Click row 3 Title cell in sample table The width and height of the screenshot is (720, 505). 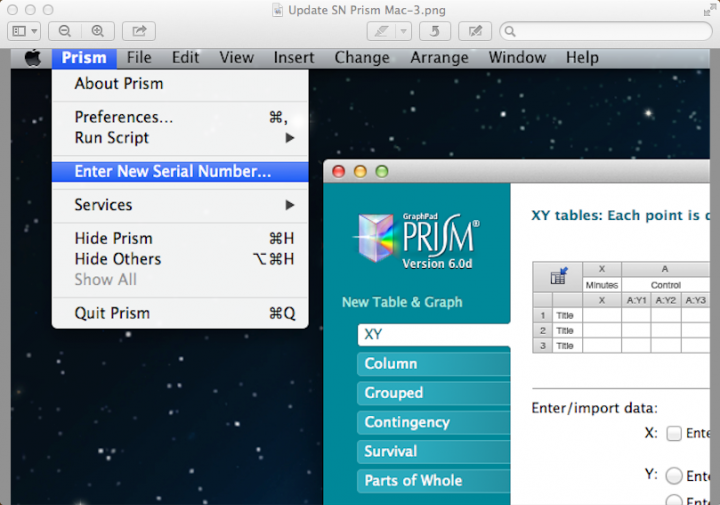[567, 346]
